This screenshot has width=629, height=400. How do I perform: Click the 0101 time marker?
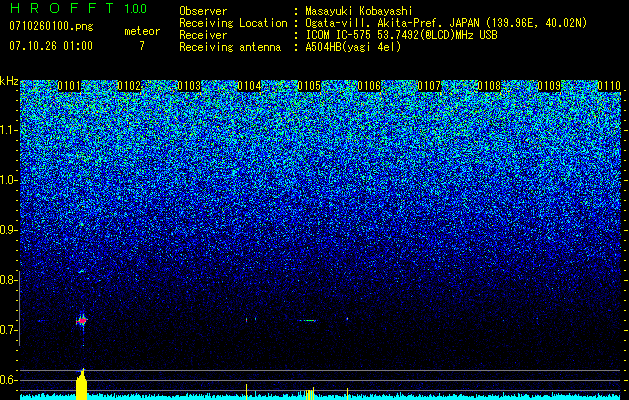click(69, 86)
